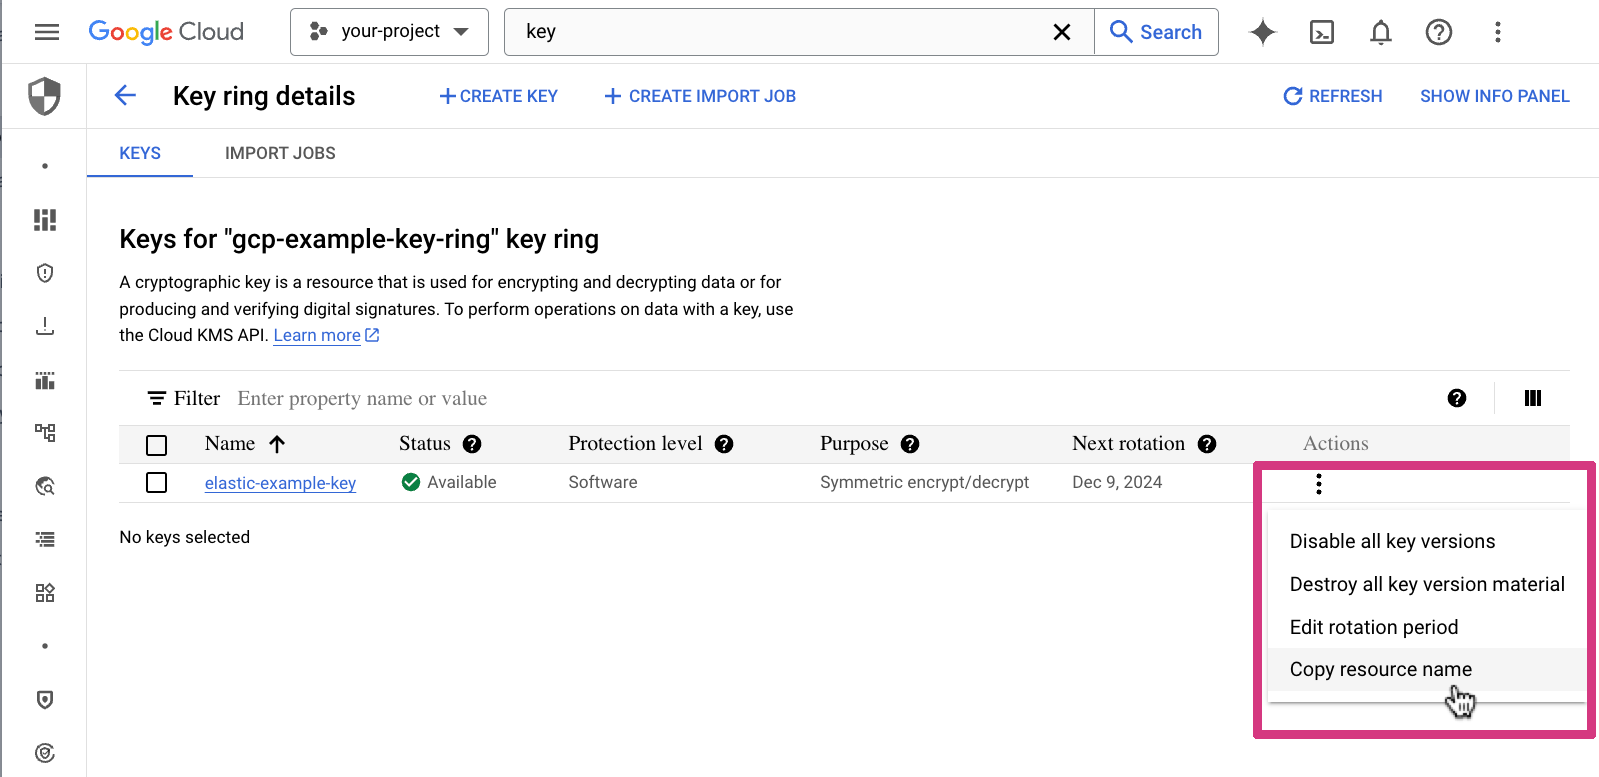Click SHOW INFO PANEL
The image size is (1599, 777).
[x=1495, y=96]
